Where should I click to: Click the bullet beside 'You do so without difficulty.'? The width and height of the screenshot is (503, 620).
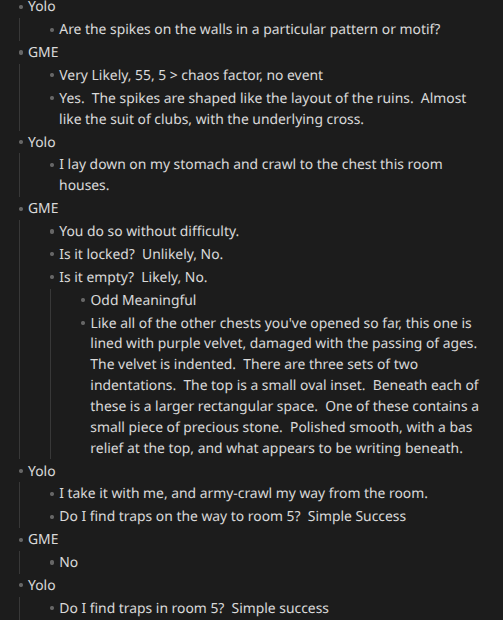(52, 232)
